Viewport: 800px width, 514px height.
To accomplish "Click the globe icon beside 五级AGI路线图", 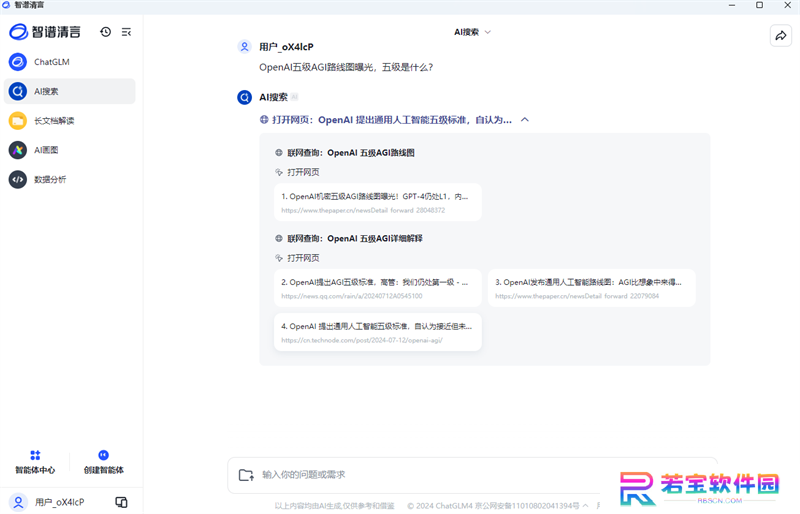I will pos(279,153).
